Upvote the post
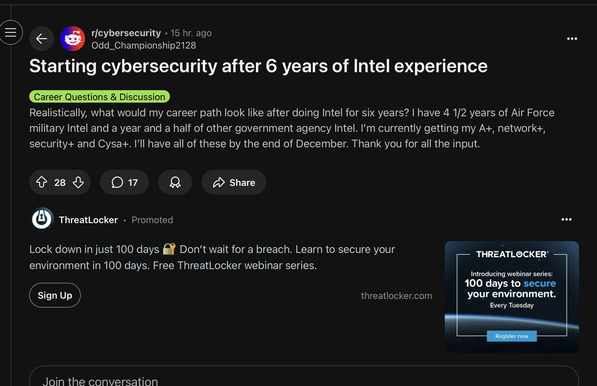 click(42, 182)
